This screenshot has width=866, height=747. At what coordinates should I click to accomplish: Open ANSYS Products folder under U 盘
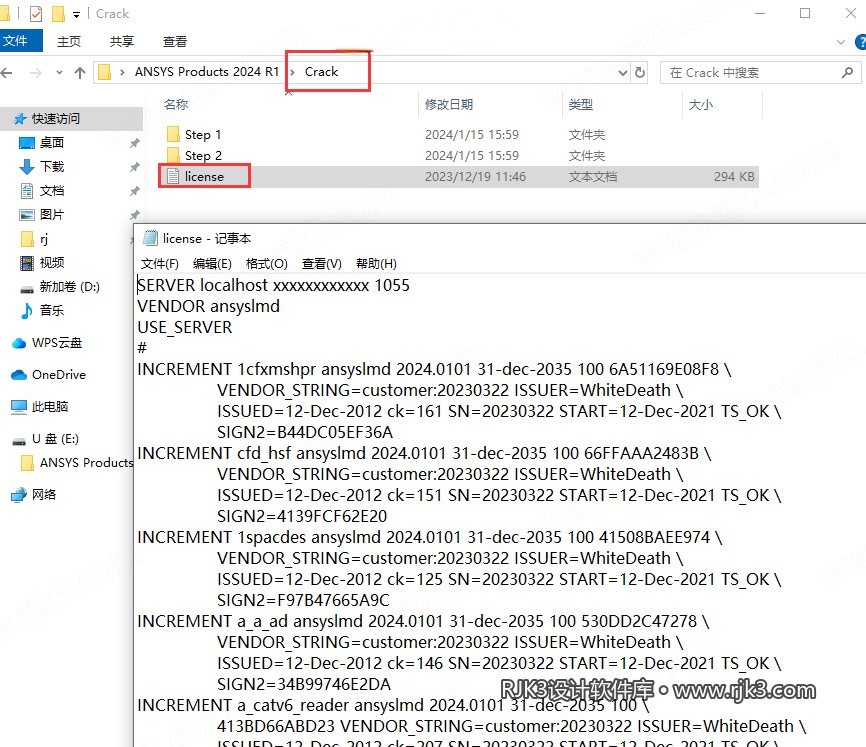(77, 463)
